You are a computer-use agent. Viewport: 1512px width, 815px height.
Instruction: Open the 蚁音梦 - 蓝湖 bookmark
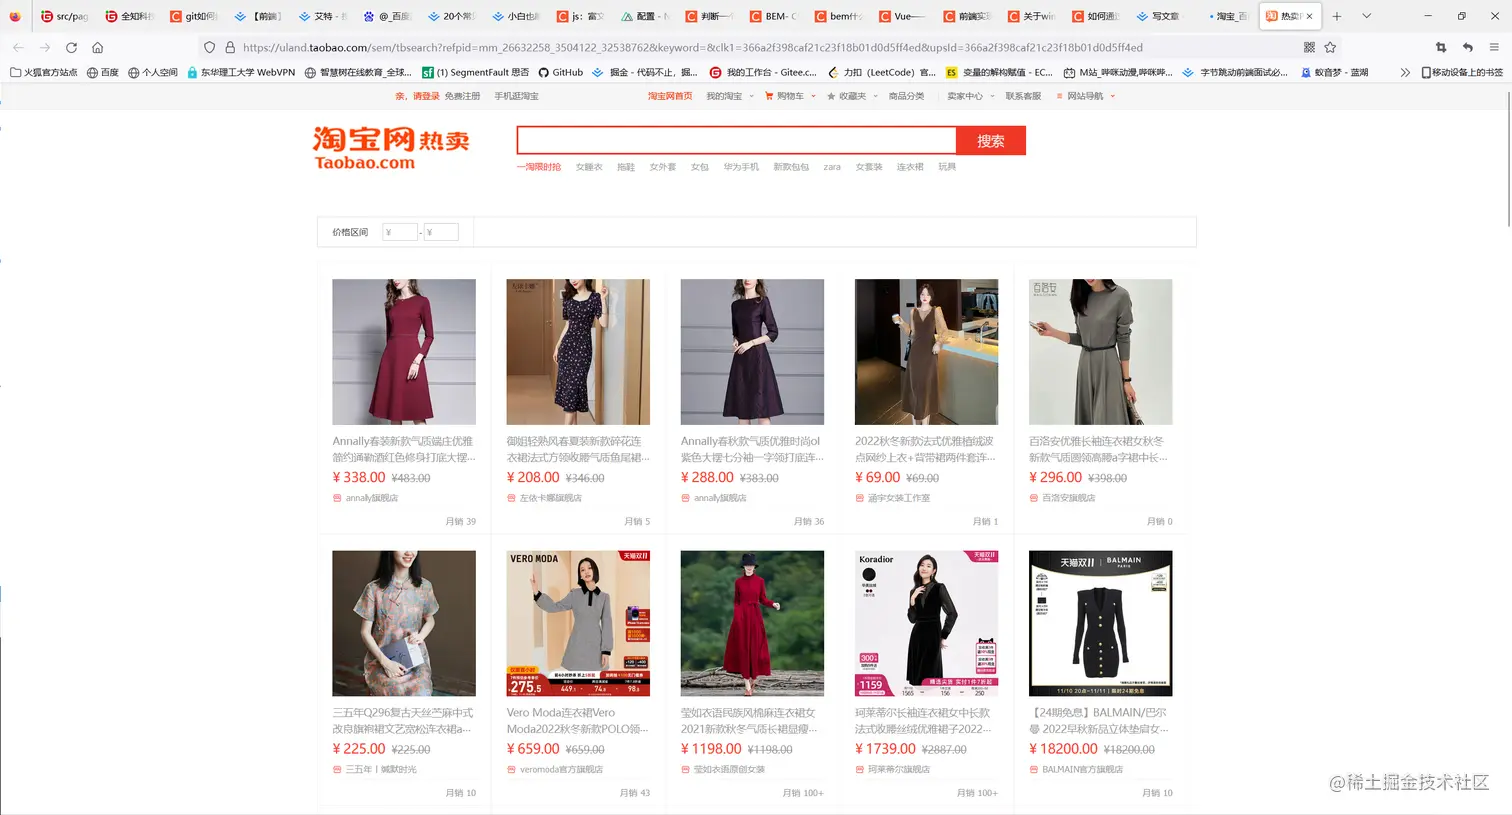point(1335,72)
